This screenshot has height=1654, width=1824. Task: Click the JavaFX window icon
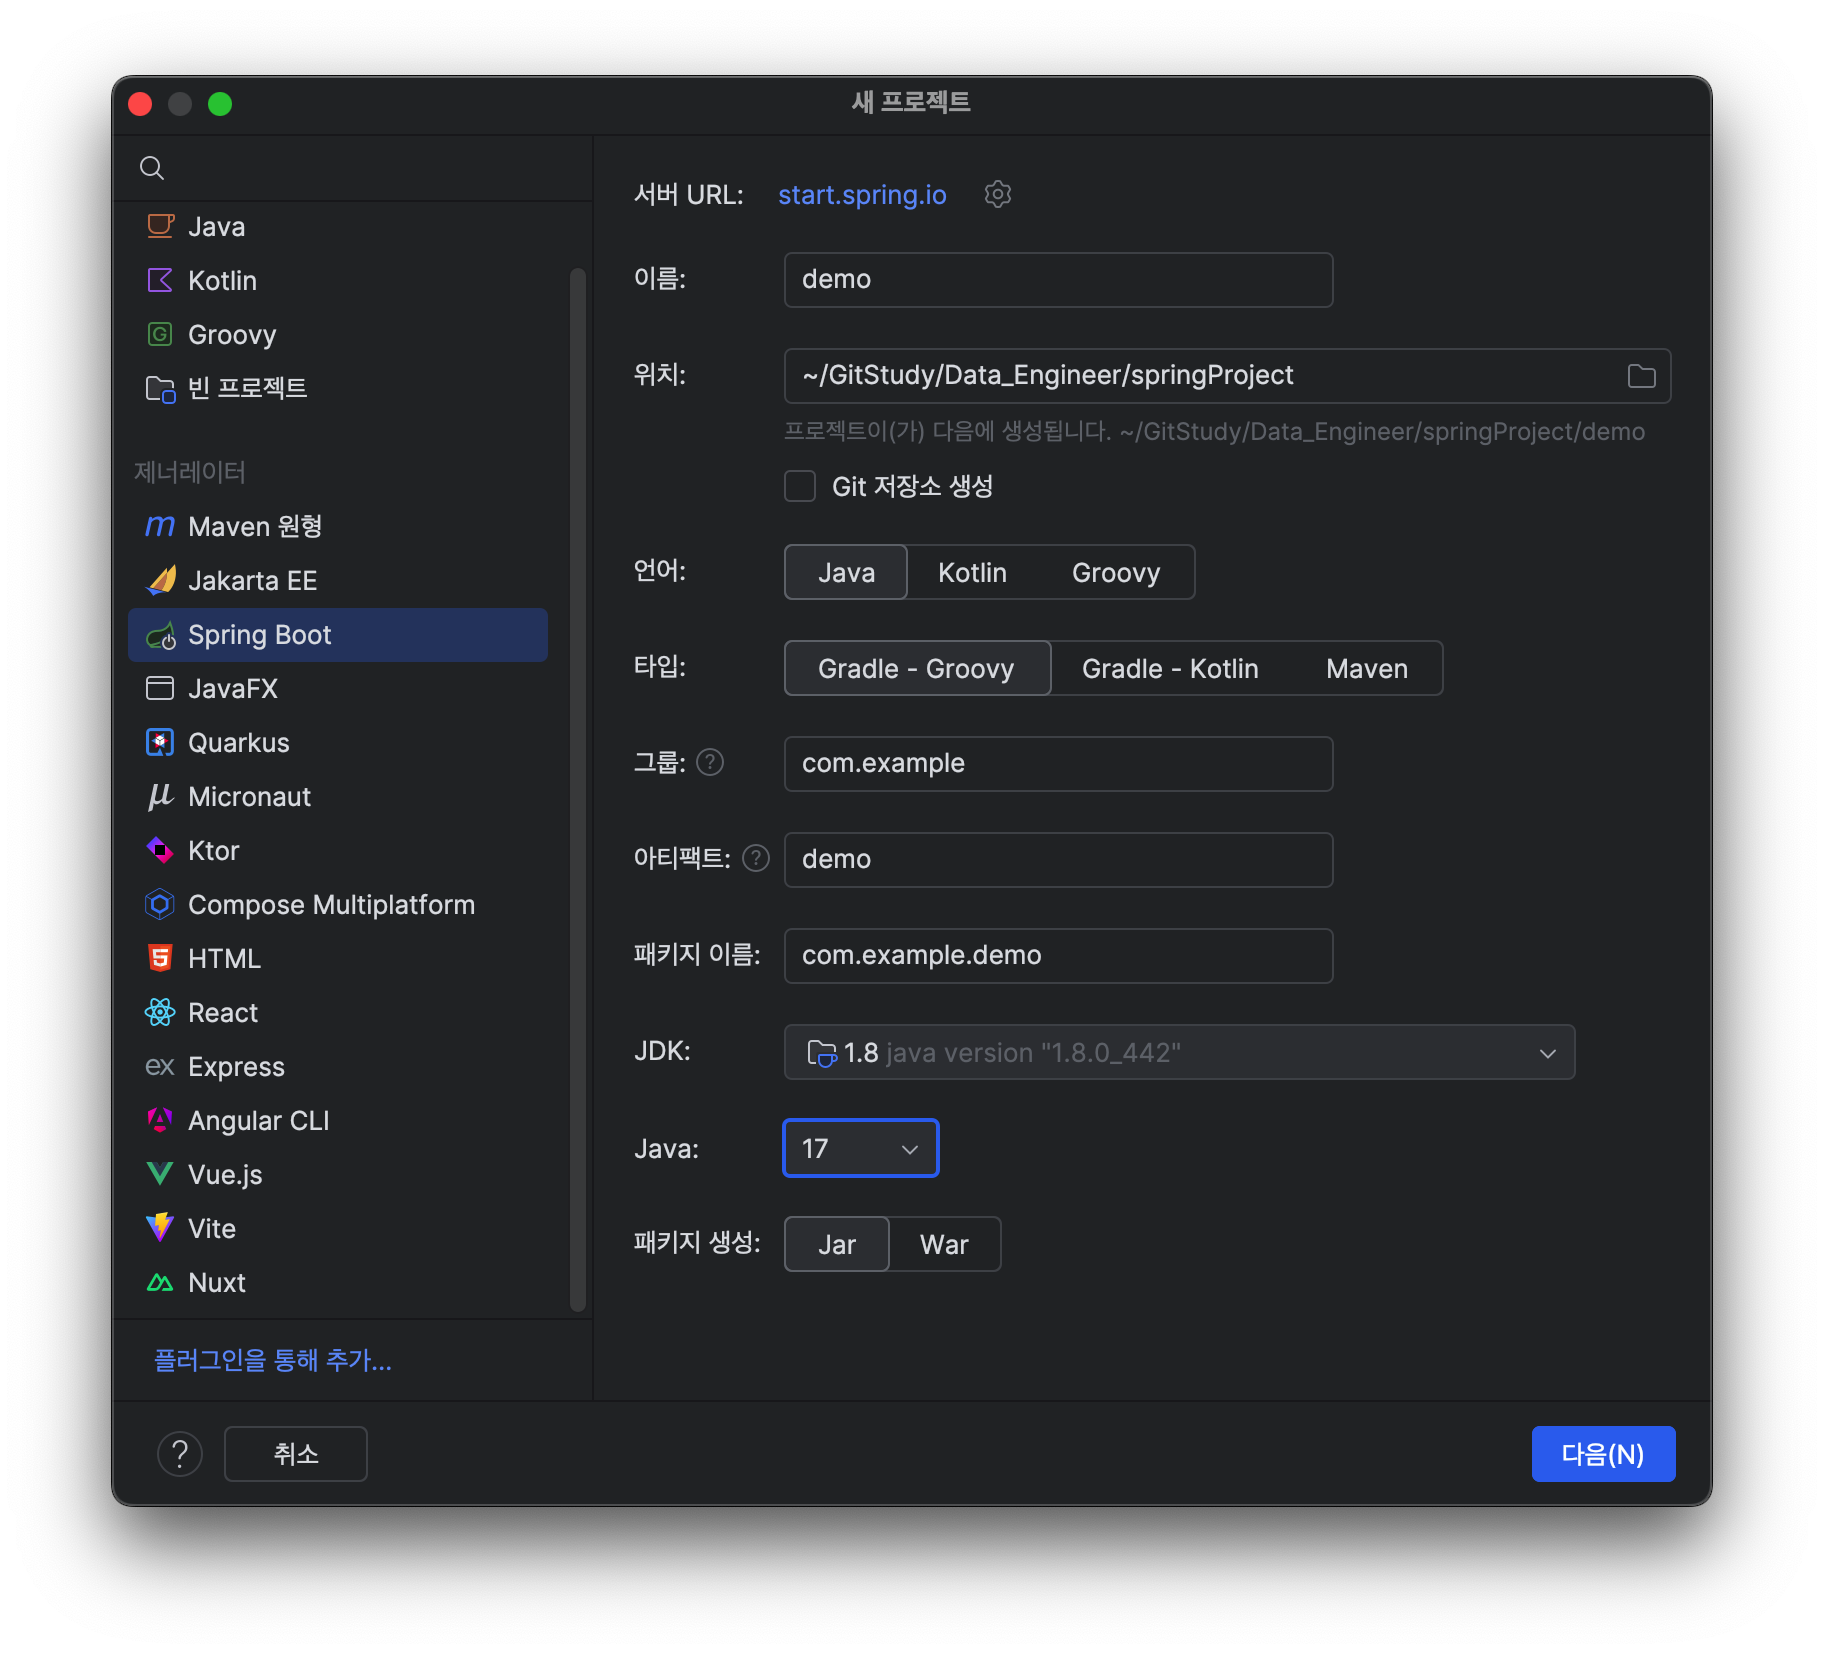(160, 688)
